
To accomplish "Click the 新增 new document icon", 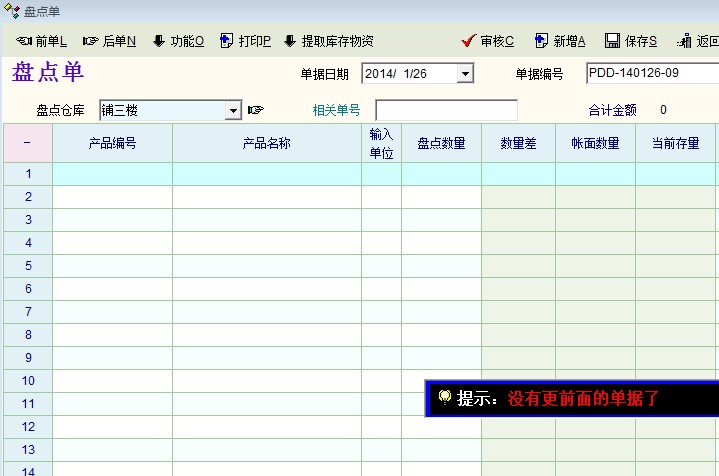I will (x=542, y=41).
